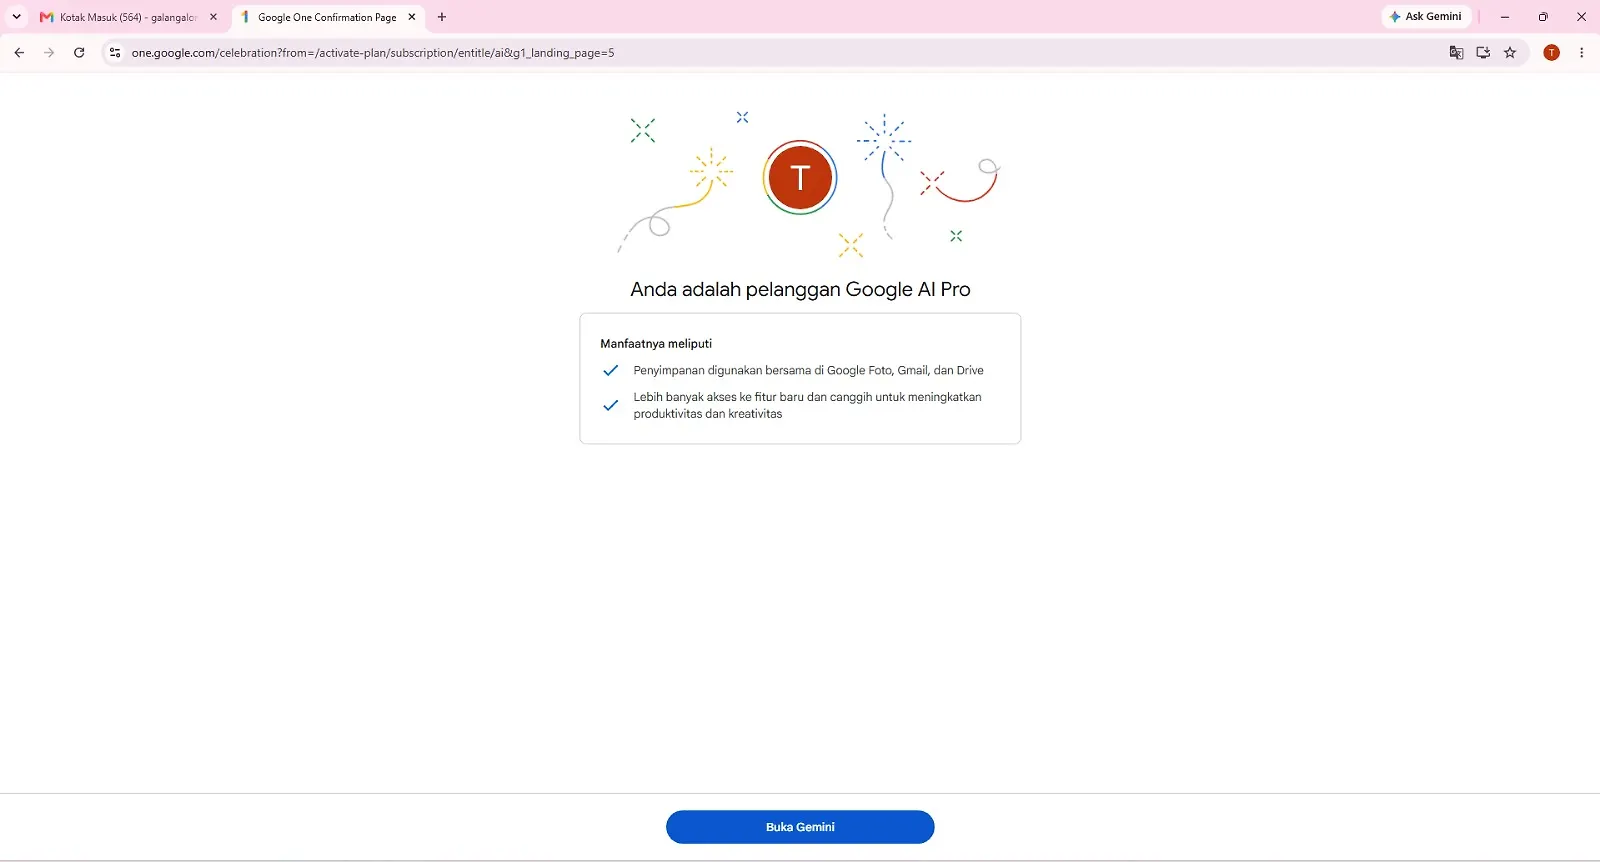1600x862 pixels.
Task: Click the Ask Gemini button
Action: click(1426, 17)
